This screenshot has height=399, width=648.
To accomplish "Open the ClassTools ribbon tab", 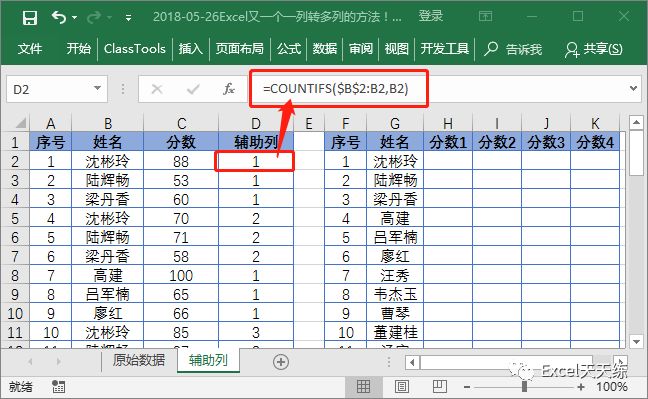I will tap(135, 49).
